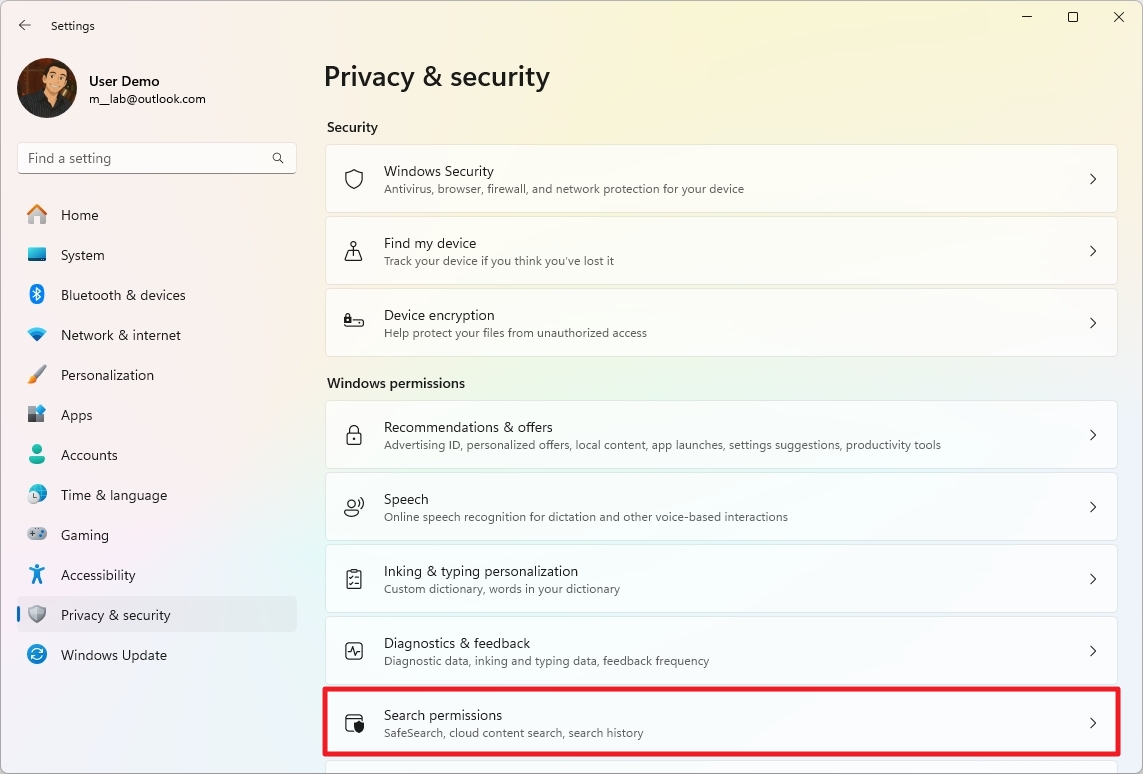The image size is (1143, 774).
Task: Open Search permissions using its right chevron
Action: 1092,722
